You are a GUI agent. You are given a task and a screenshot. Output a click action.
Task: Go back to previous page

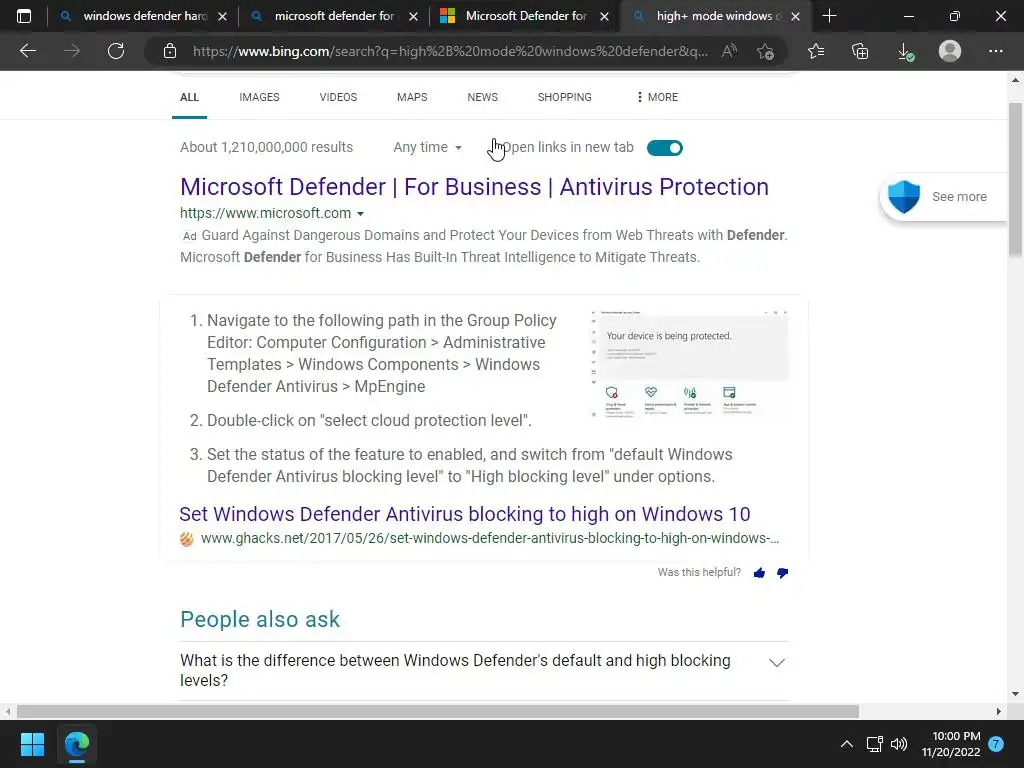point(27,51)
